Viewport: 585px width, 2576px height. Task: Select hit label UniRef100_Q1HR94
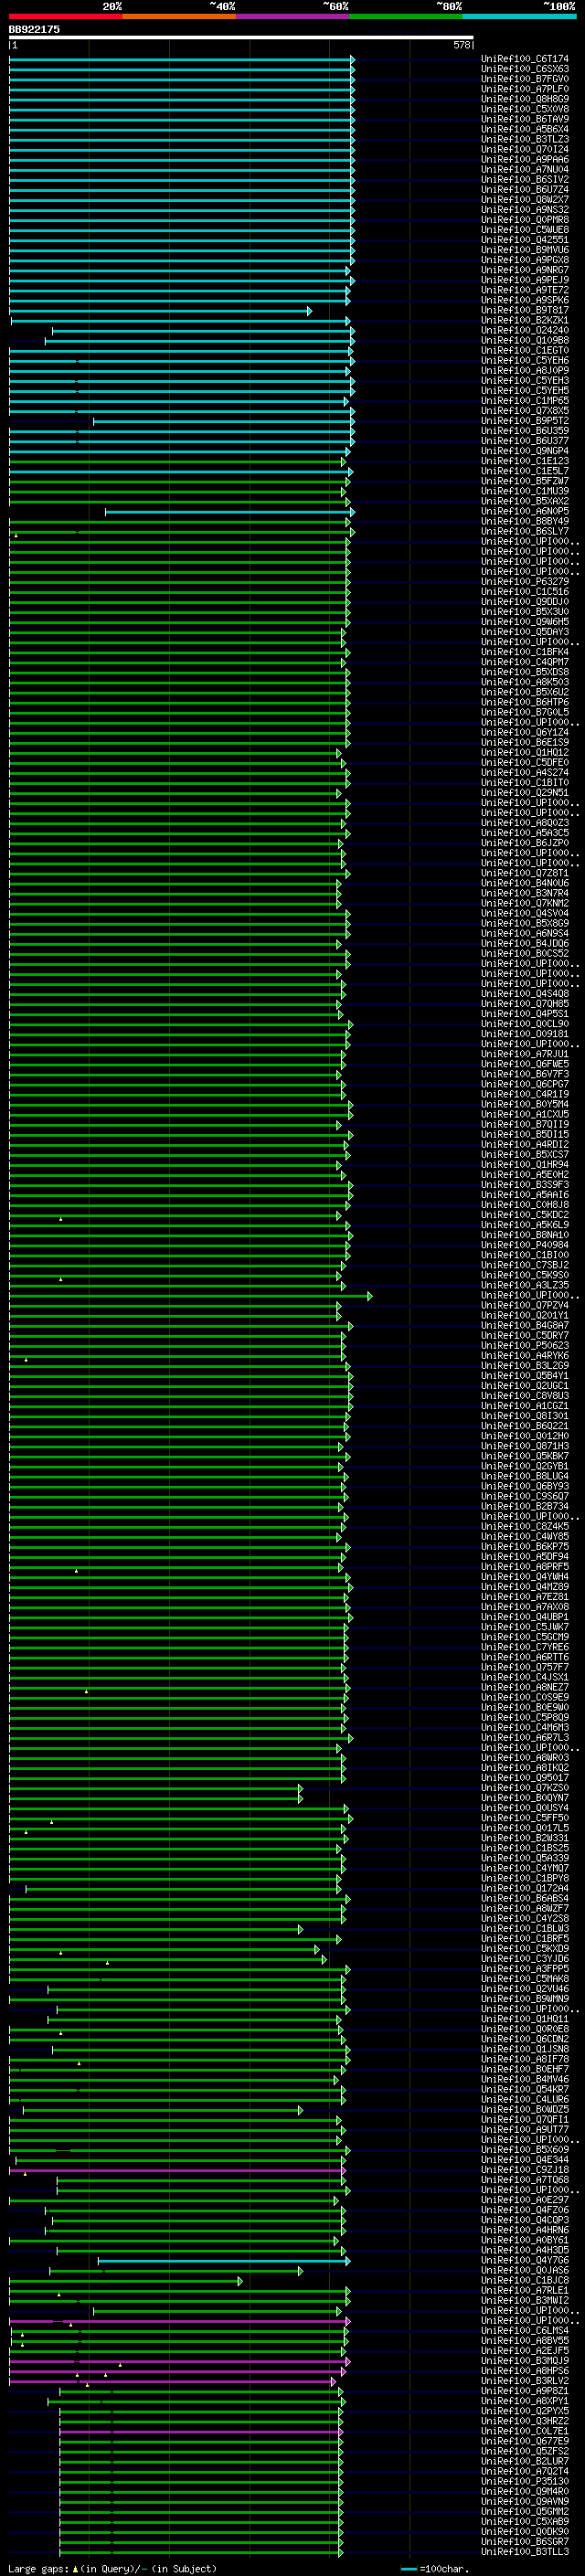[x=525, y=1164]
